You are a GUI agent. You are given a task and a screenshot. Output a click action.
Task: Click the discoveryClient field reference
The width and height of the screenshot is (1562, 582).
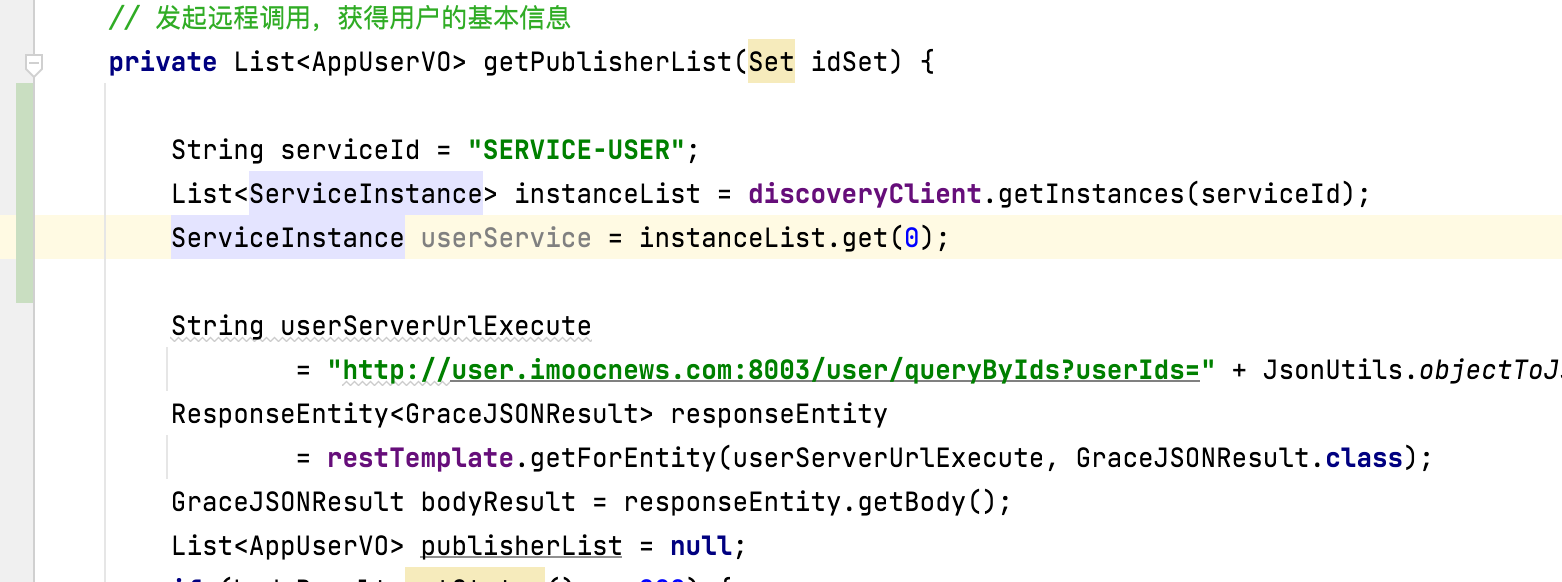point(865,194)
